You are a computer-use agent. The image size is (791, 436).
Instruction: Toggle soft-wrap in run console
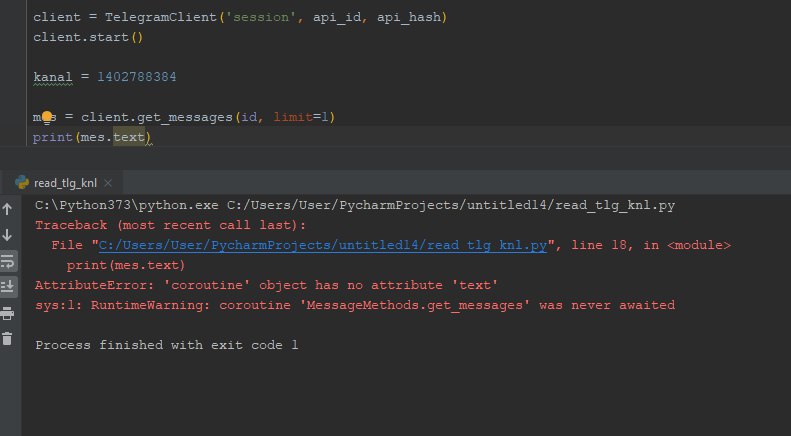coord(8,261)
